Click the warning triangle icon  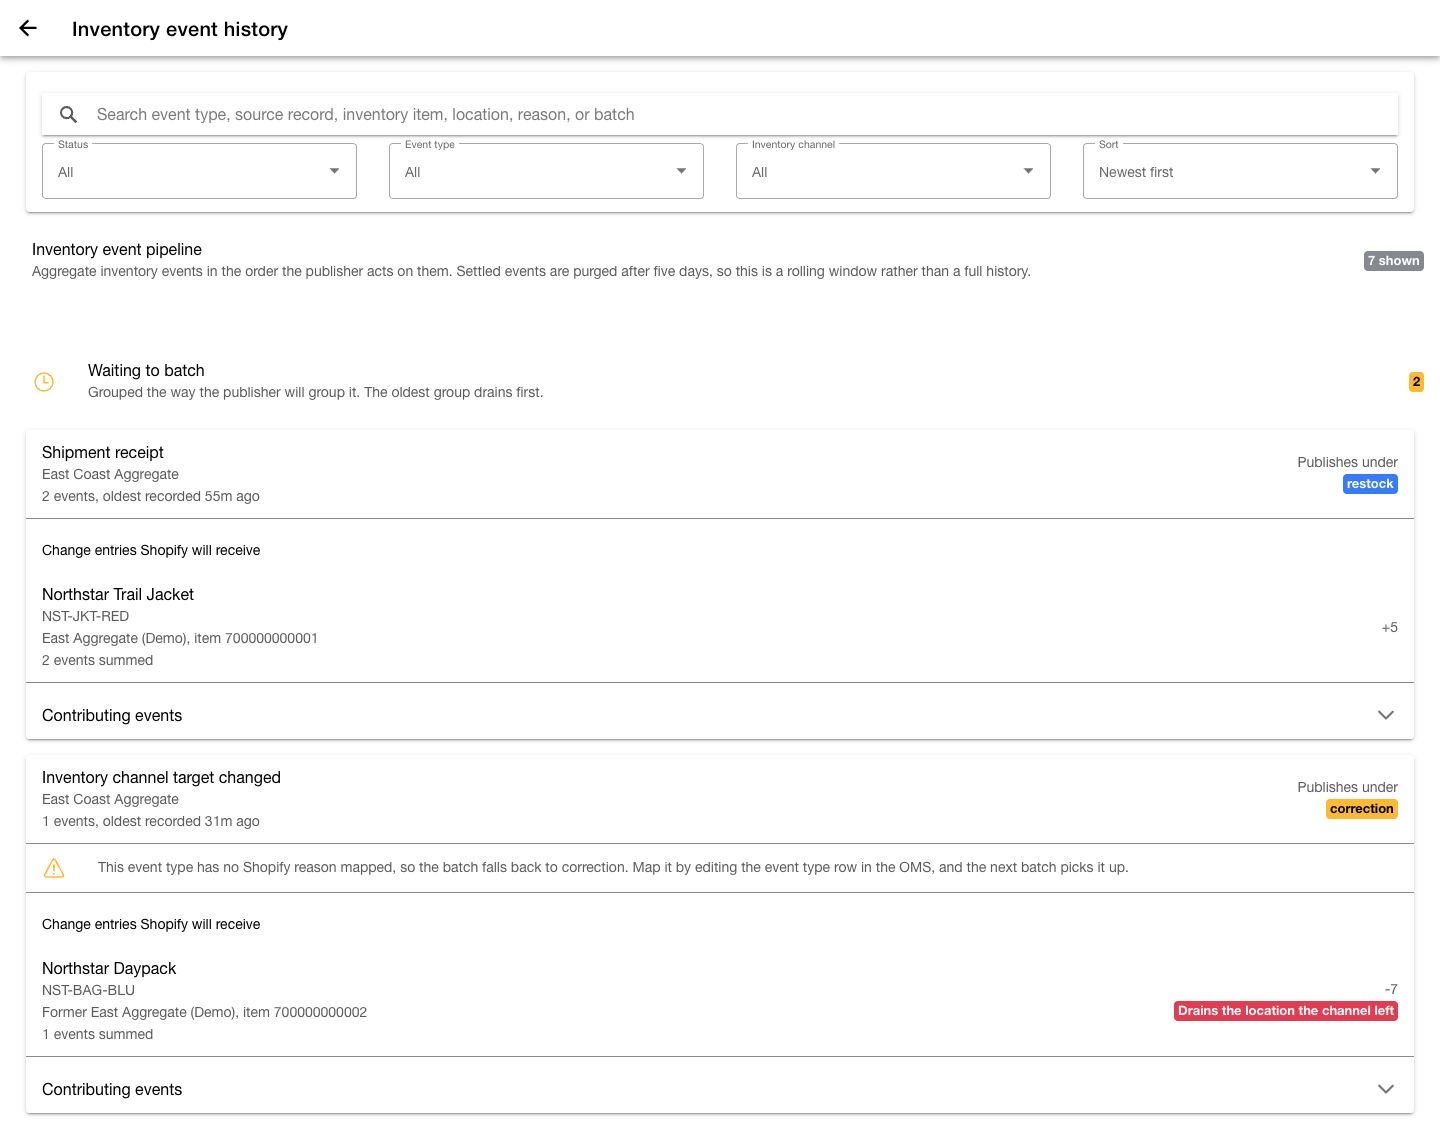(x=54, y=868)
